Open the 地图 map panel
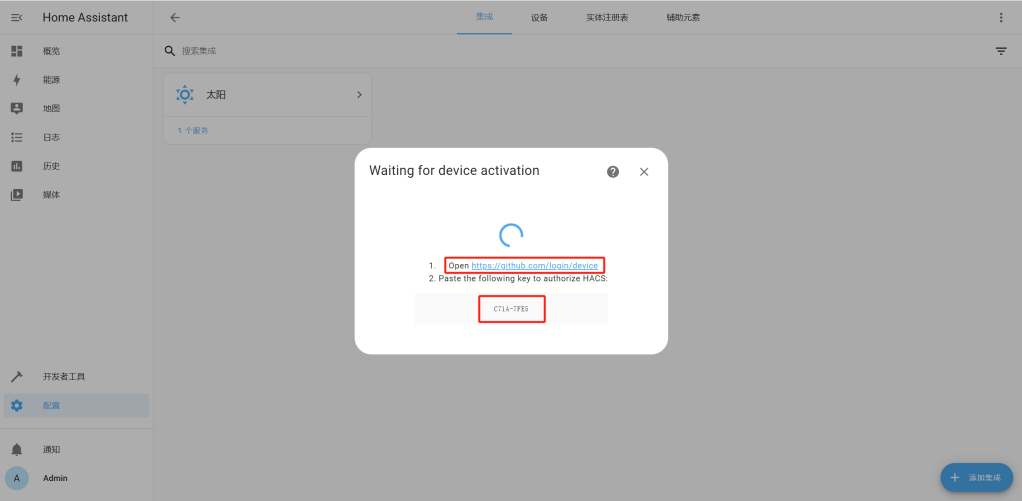Screen dimensions: 1022x501 (51, 108)
